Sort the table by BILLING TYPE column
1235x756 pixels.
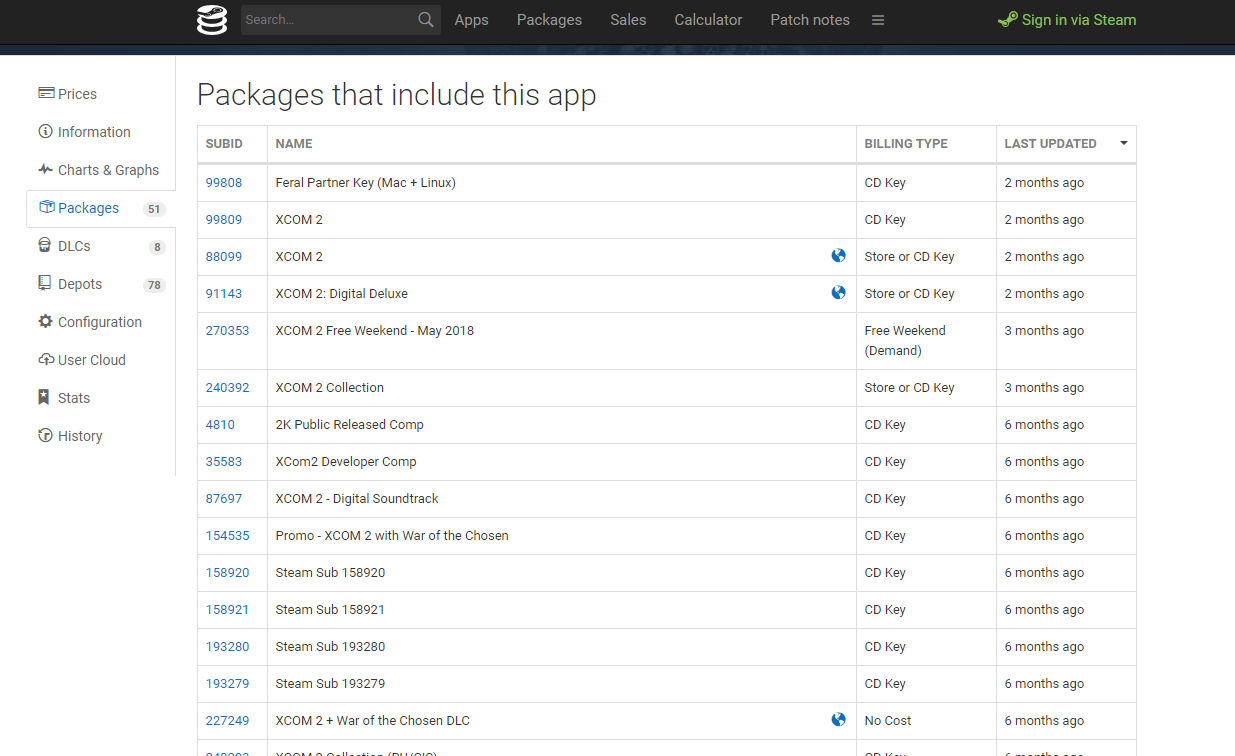tap(926, 144)
